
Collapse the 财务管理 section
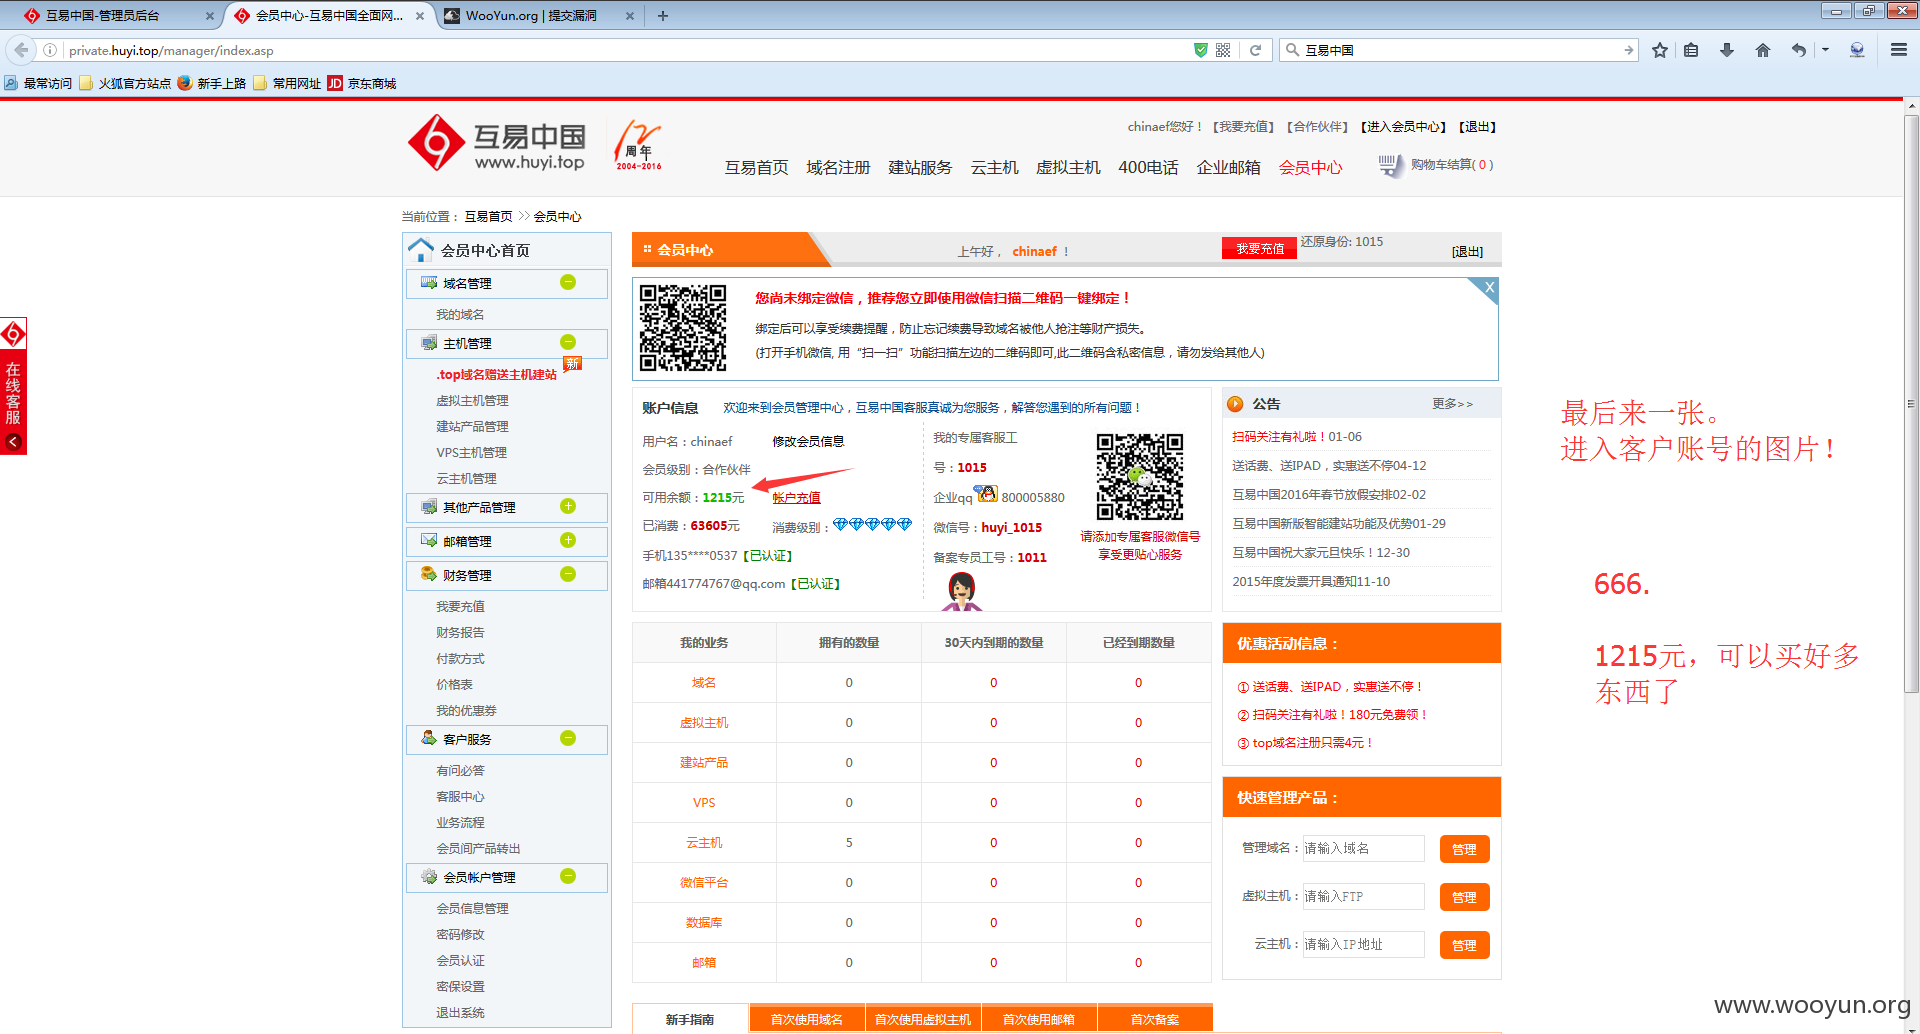coord(568,574)
